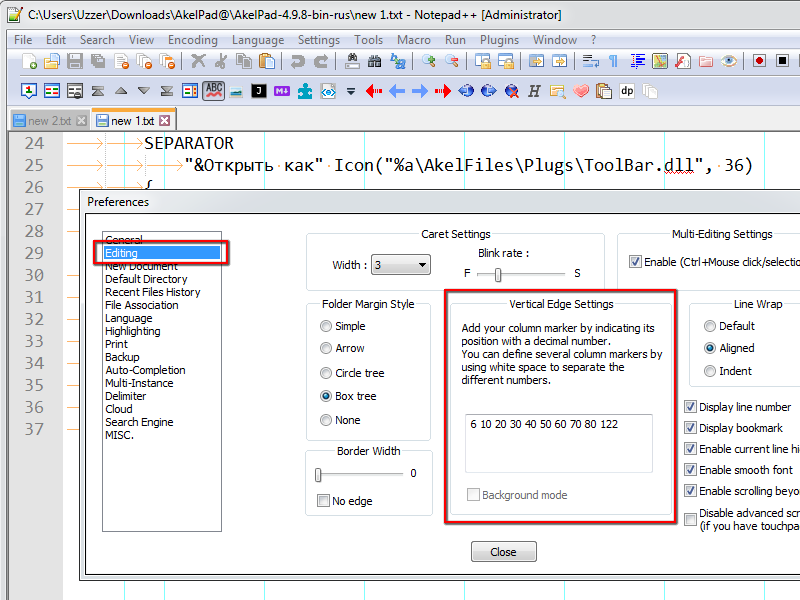Open Find with the first binoculars icon
The image size is (800, 600).
(x=352, y=61)
